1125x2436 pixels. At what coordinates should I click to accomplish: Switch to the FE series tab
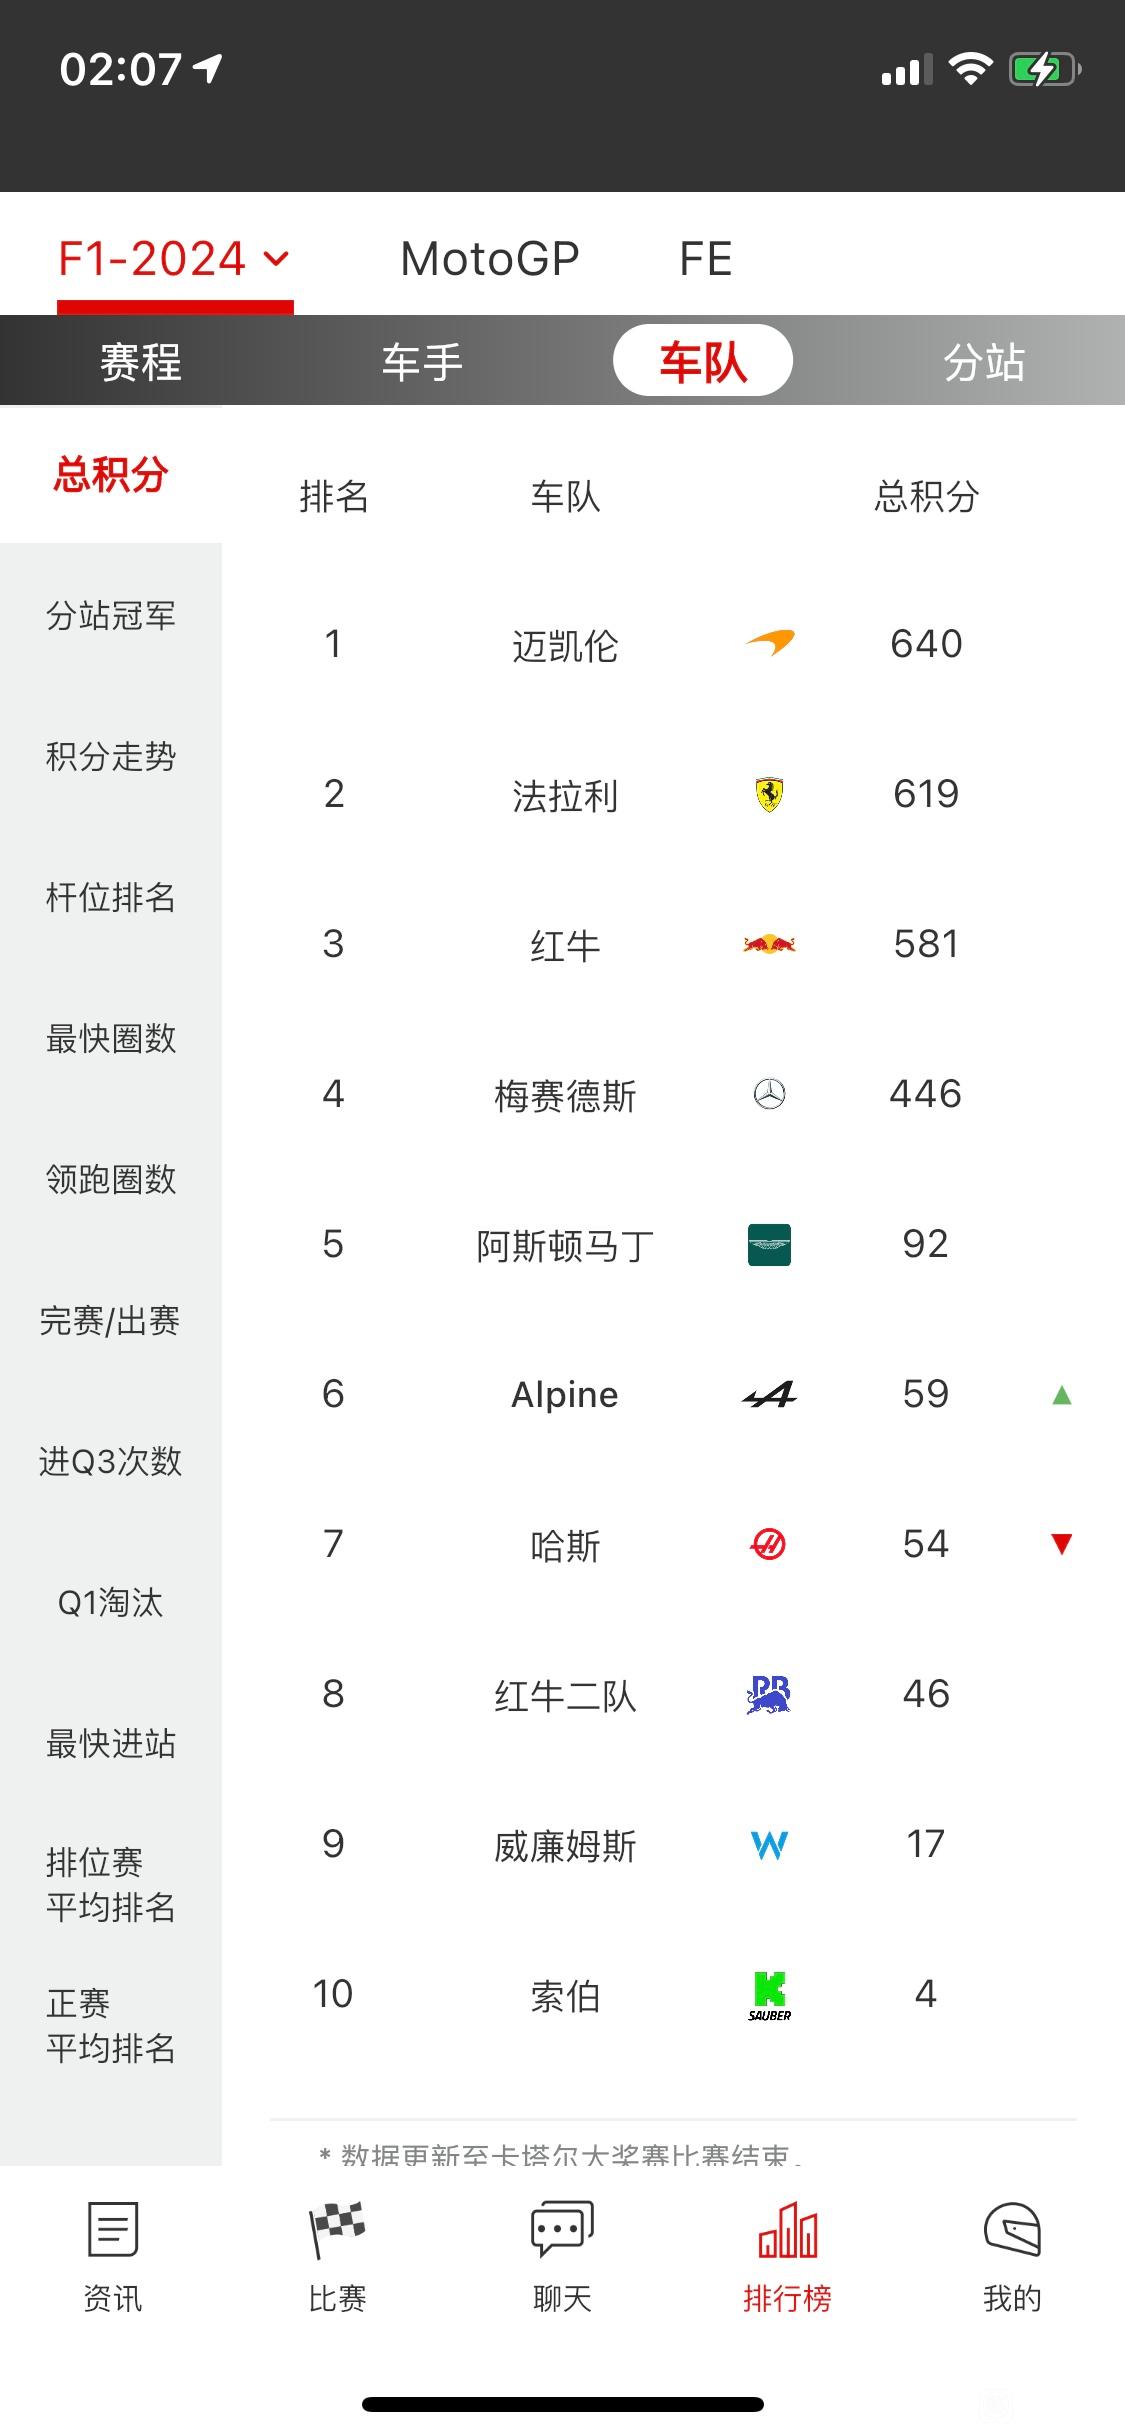coord(706,259)
